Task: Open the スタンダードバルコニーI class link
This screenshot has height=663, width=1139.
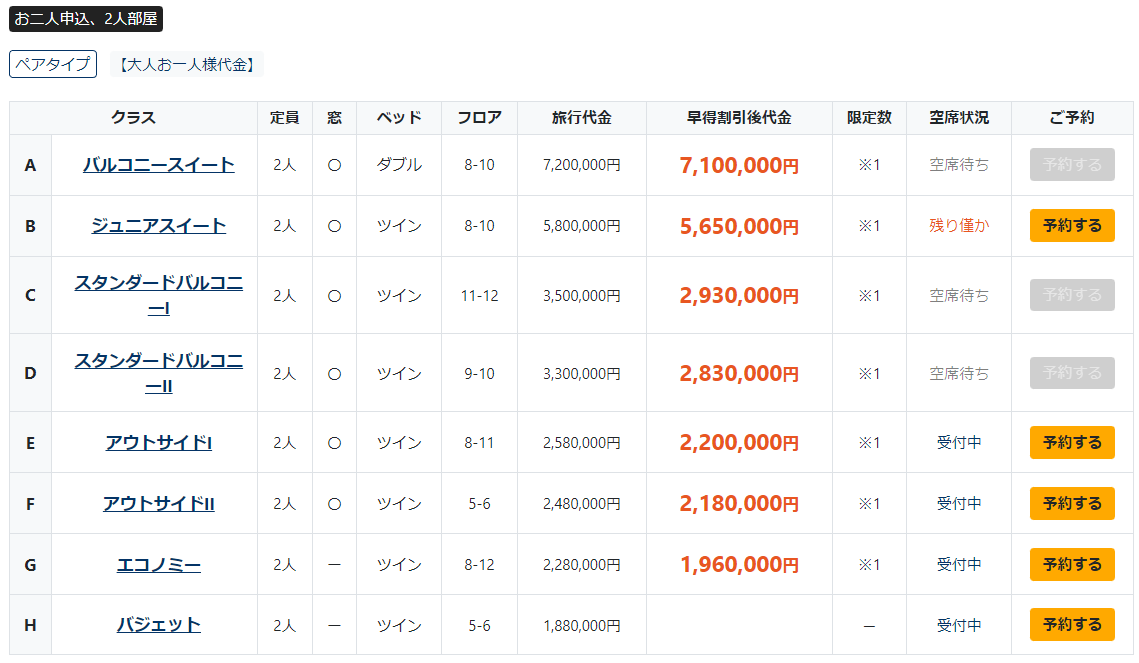Action: click(x=158, y=295)
